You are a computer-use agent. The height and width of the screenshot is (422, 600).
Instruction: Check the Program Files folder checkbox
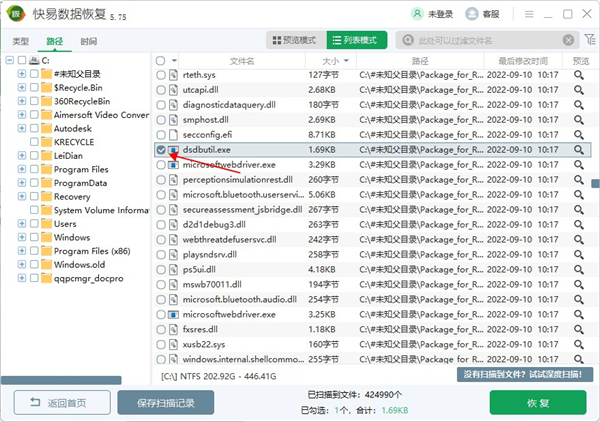[34, 169]
